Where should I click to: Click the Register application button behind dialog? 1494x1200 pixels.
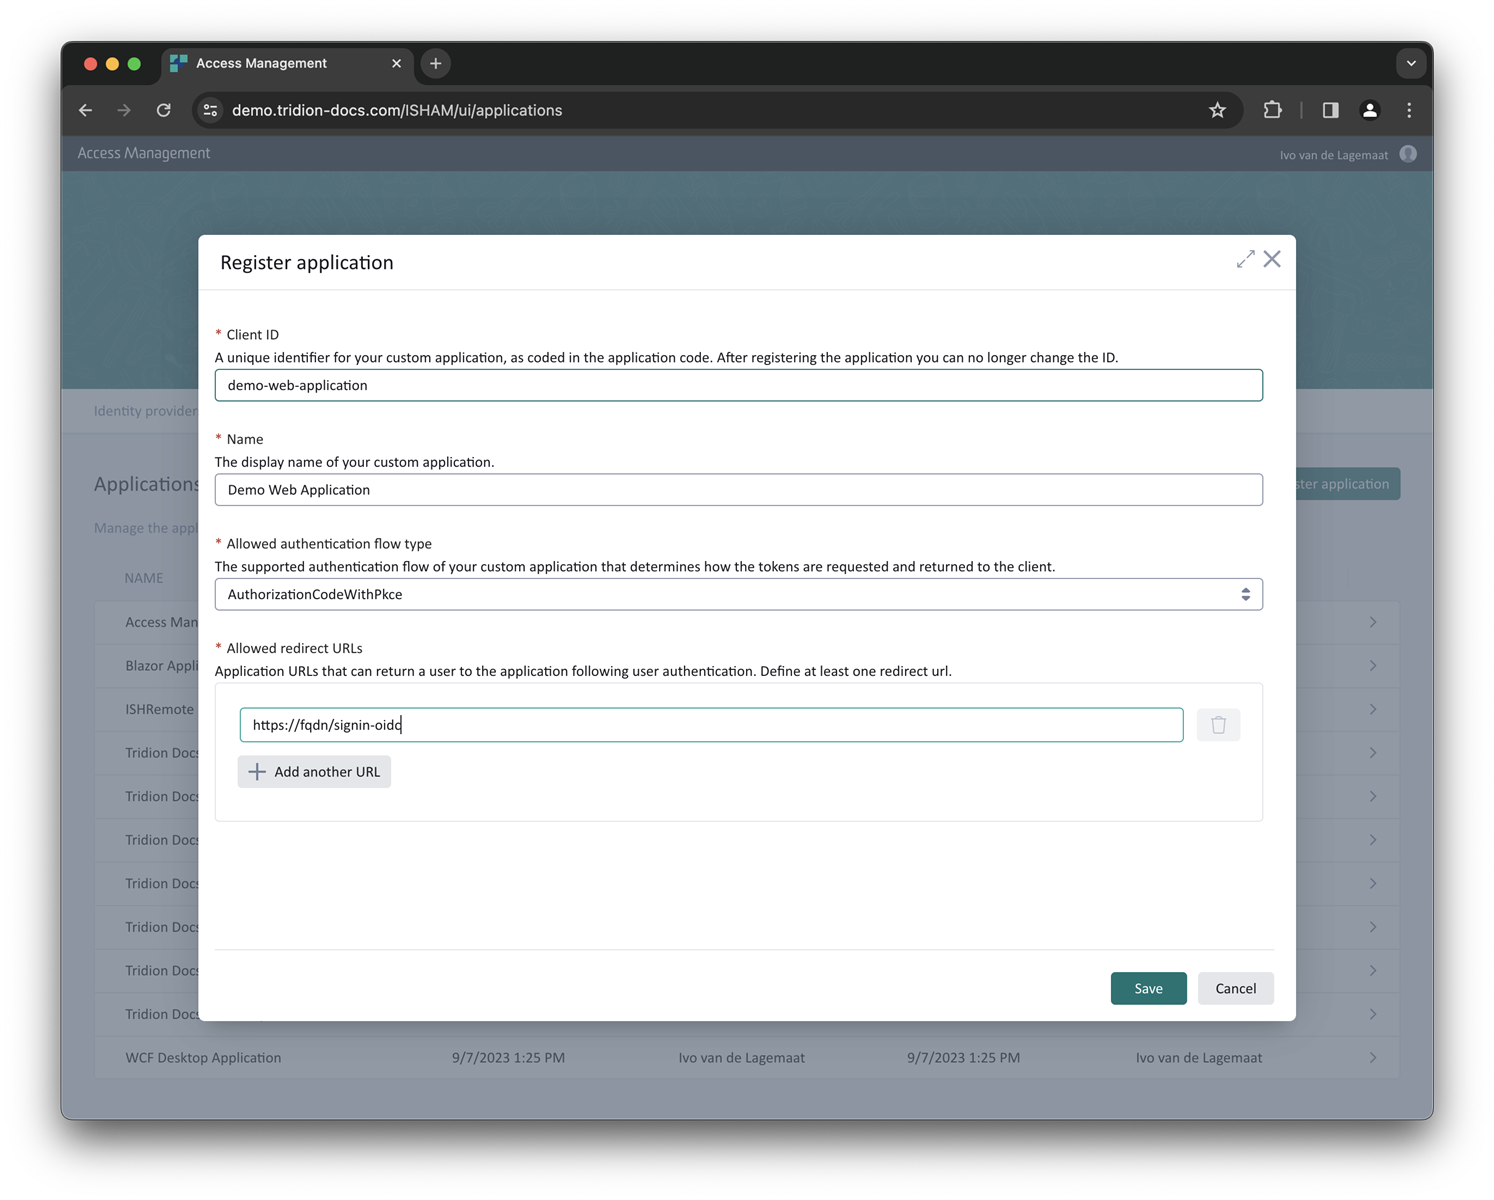tap(1348, 484)
